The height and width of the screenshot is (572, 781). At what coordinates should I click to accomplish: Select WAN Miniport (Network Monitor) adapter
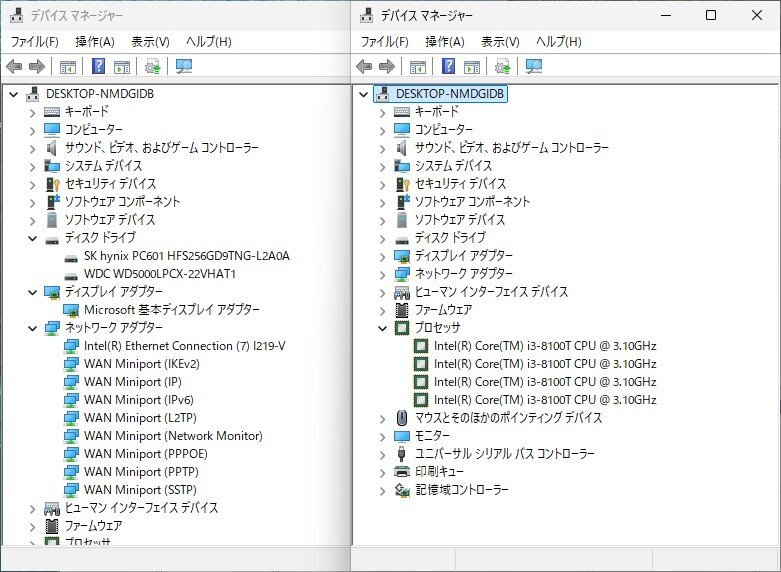(x=173, y=435)
